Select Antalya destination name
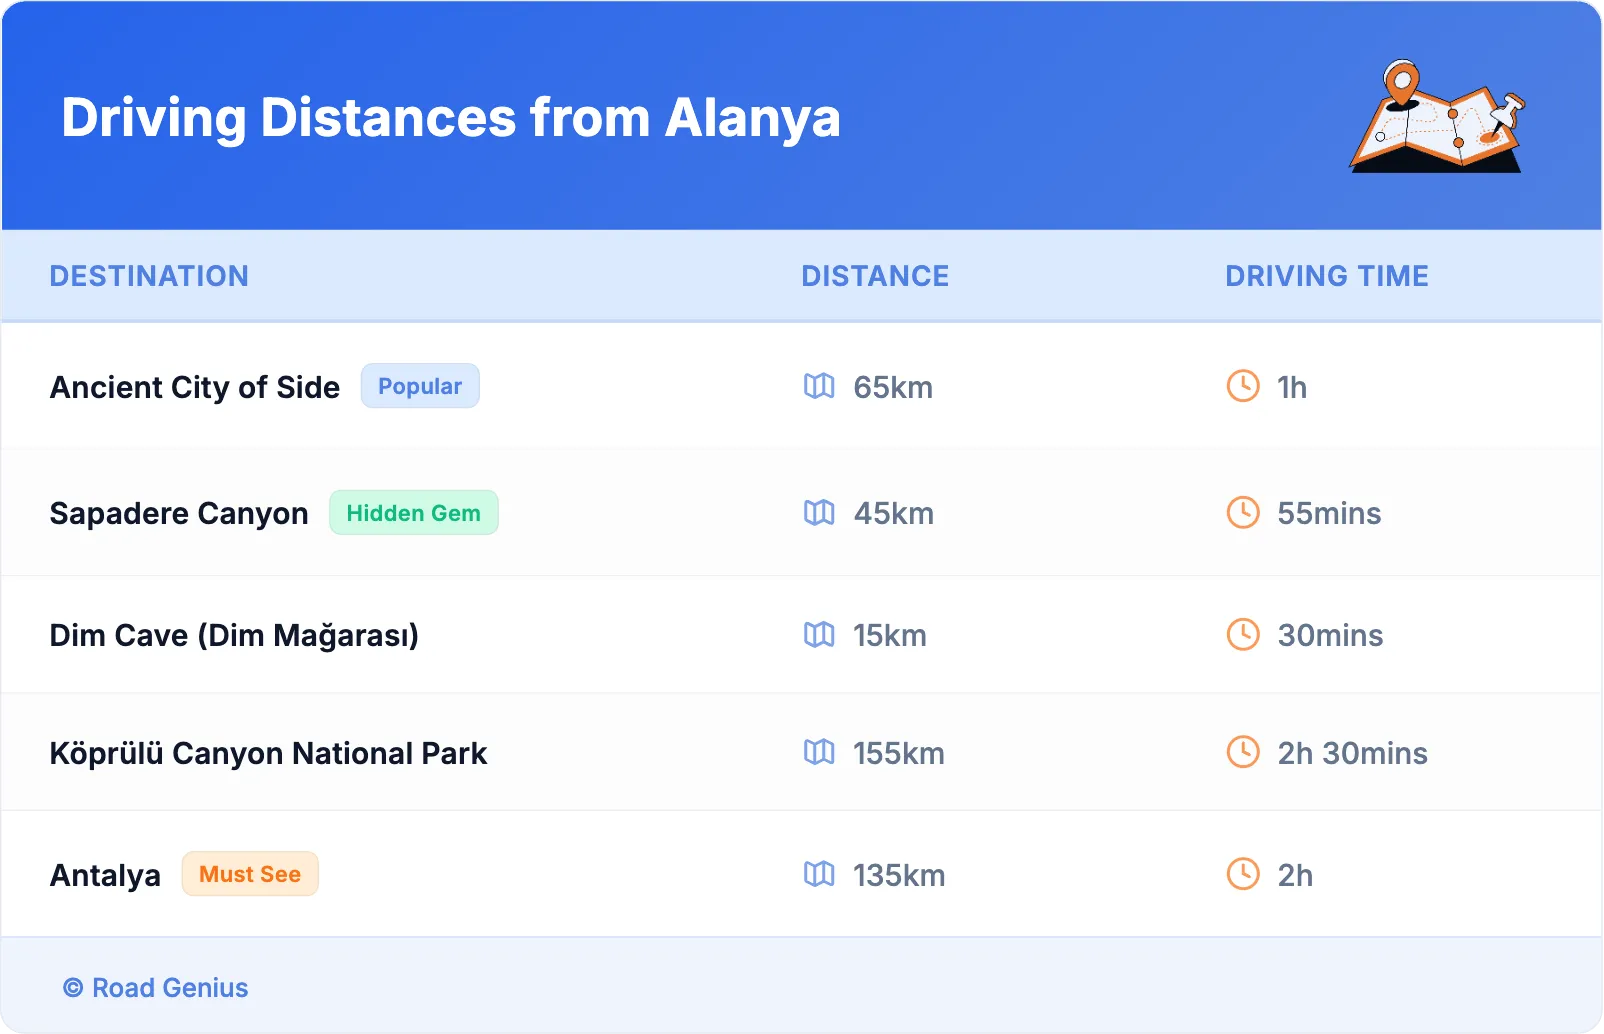The height and width of the screenshot is (1034, 1604). pyautogui.click(x=105, y=875)
